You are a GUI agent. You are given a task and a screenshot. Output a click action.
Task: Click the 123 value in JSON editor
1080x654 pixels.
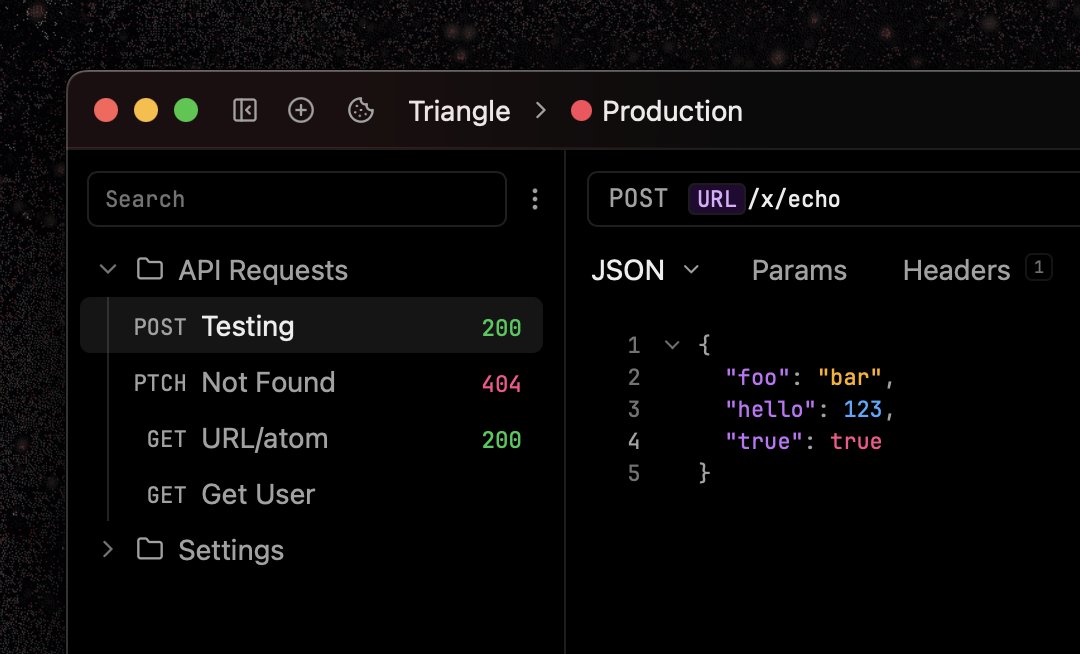(862, 410)
